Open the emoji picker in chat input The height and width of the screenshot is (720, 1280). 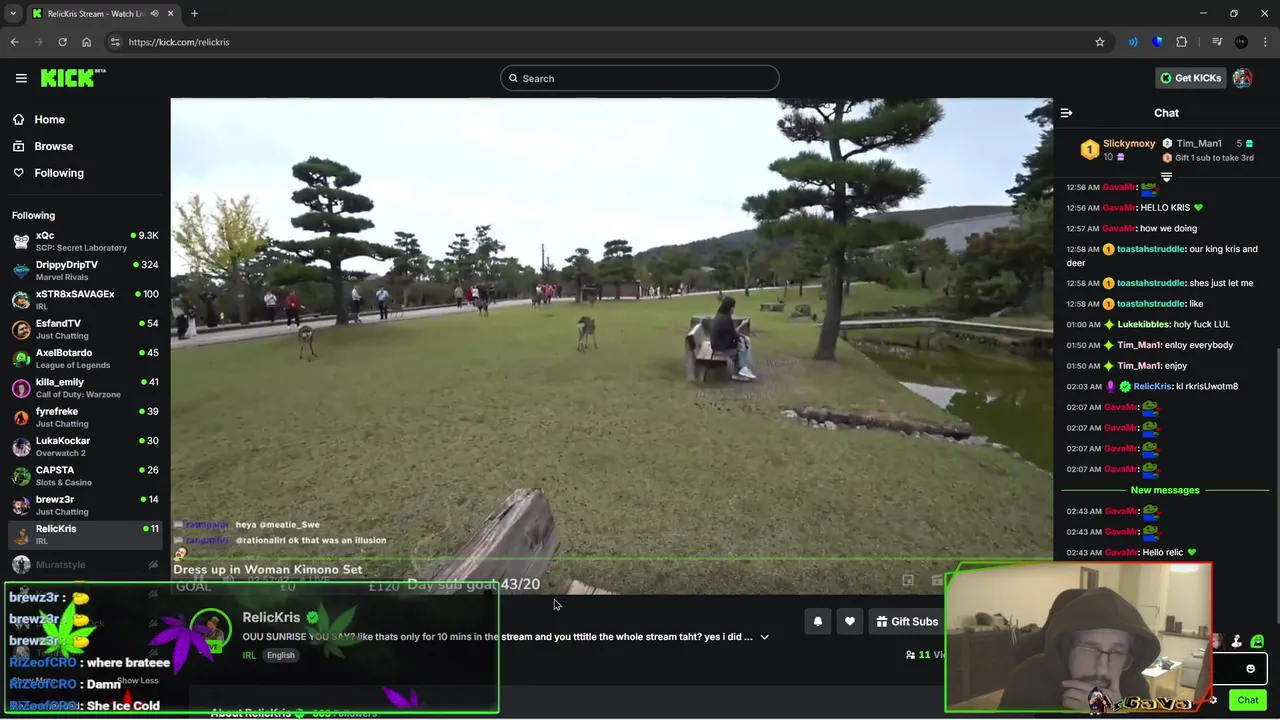click(1250, 669)
